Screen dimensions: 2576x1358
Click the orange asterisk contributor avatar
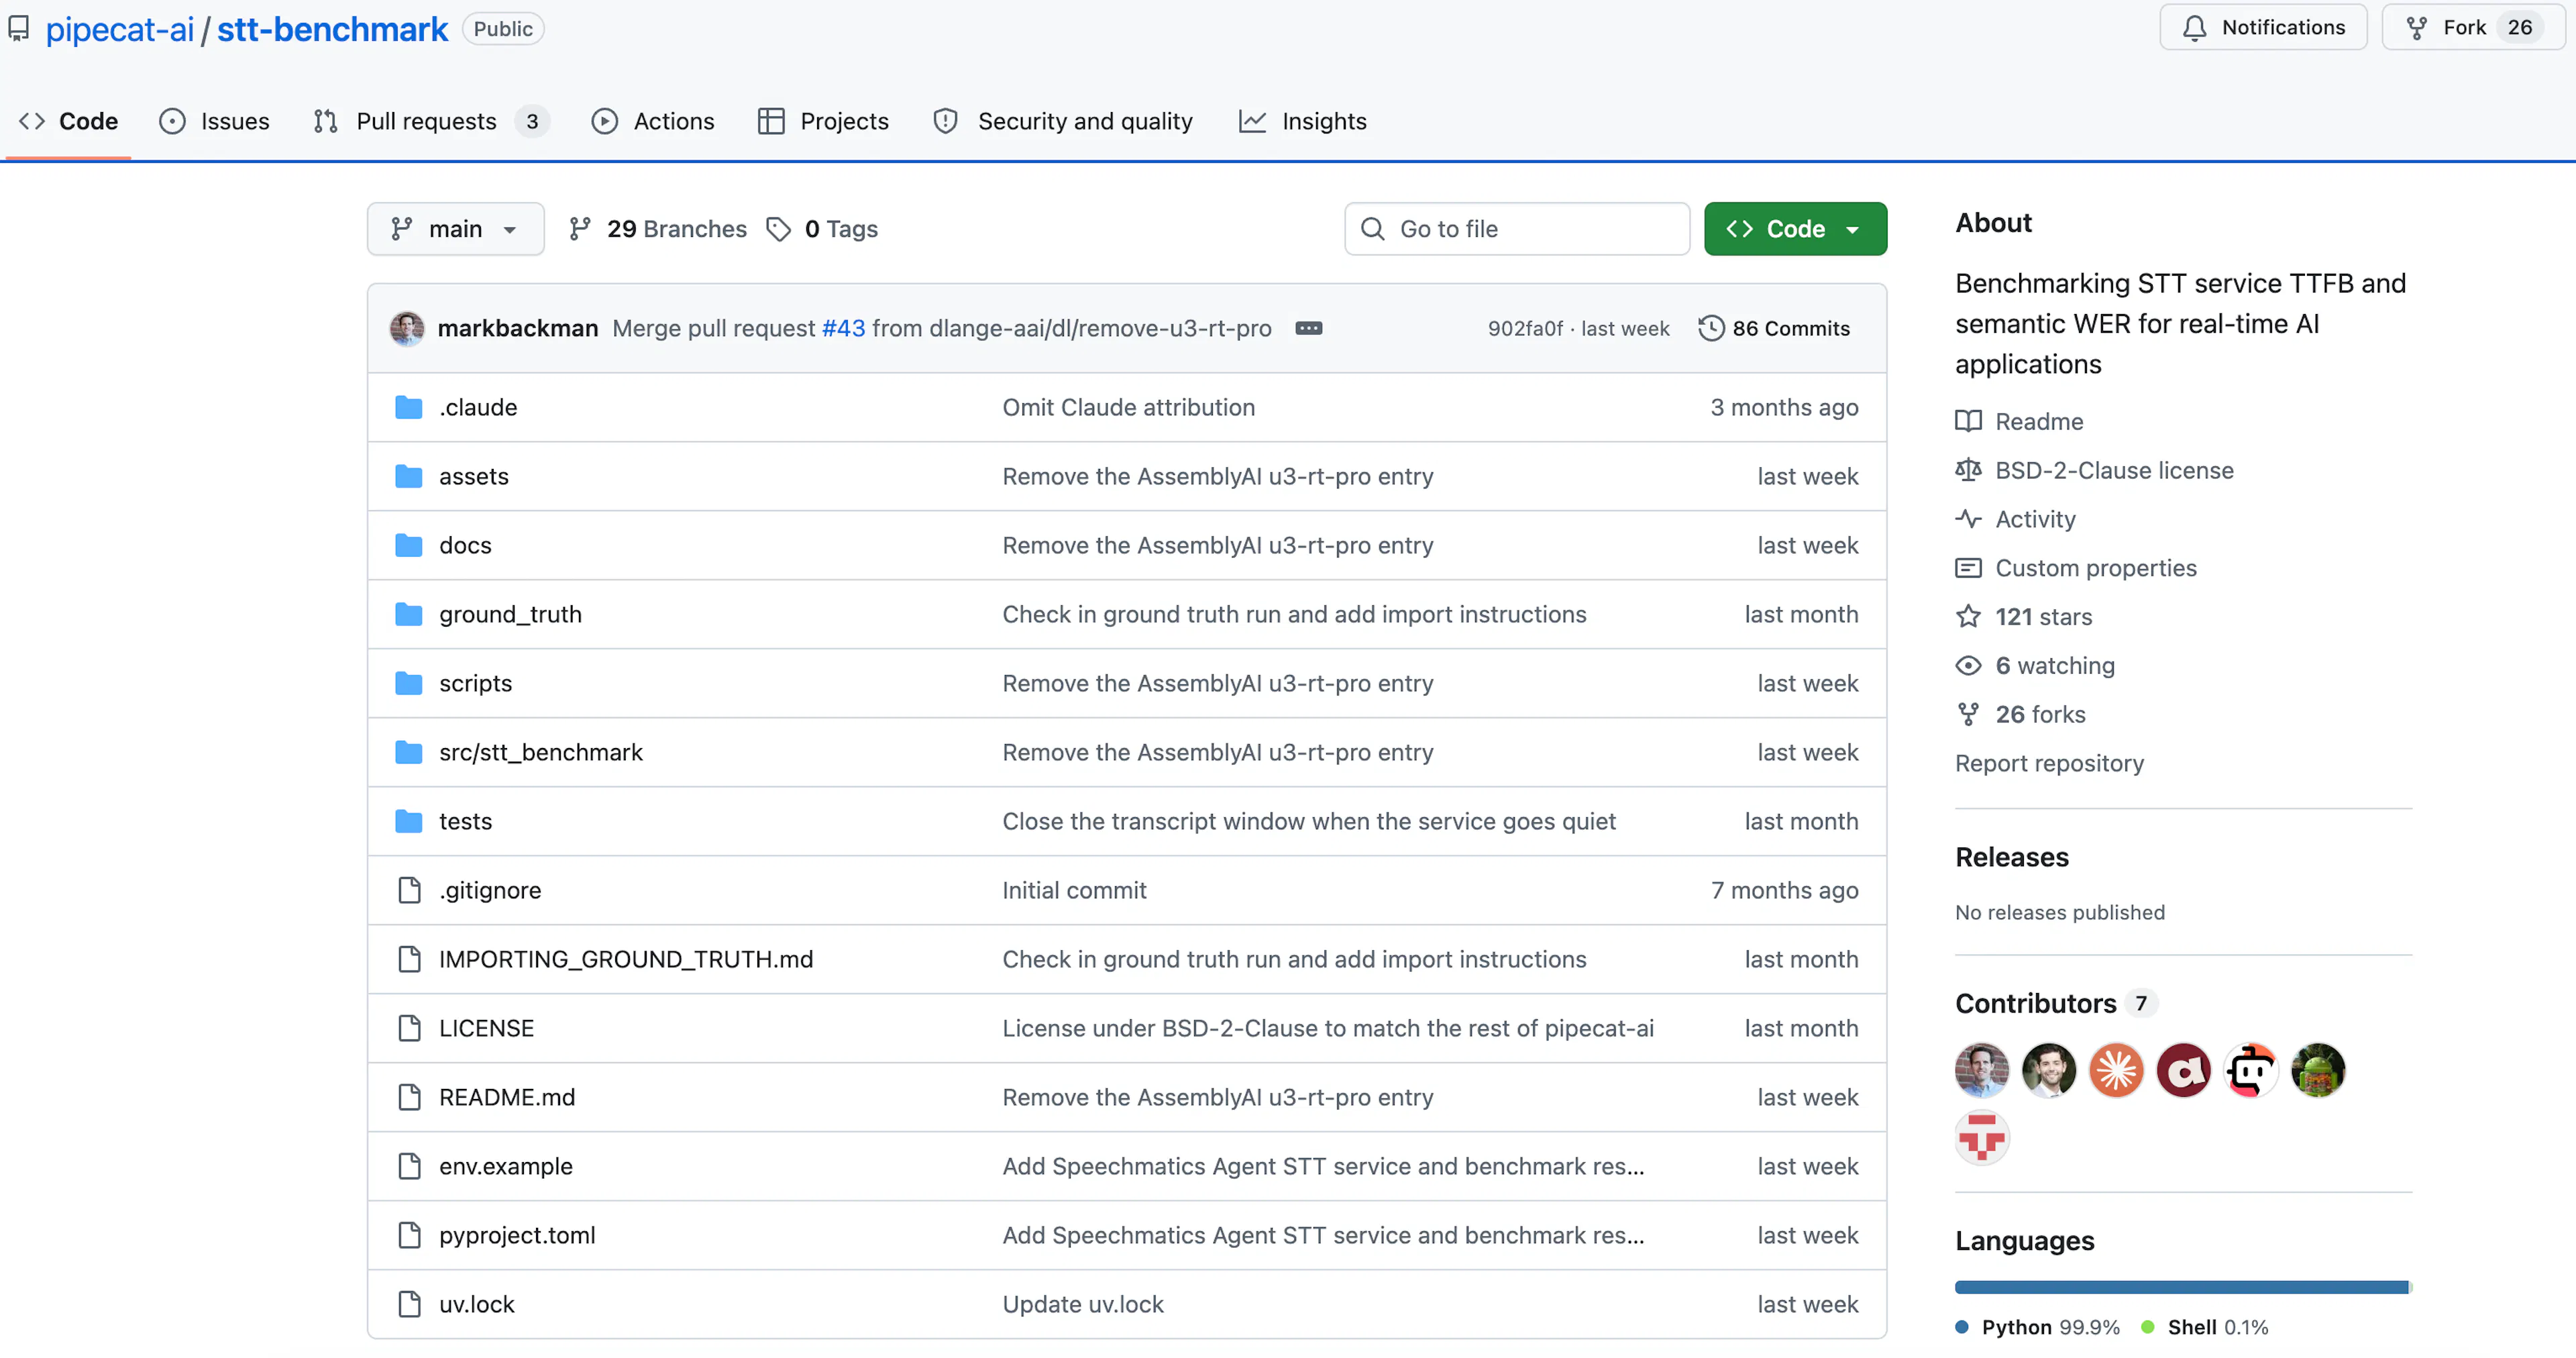tap(2116, 1070)
